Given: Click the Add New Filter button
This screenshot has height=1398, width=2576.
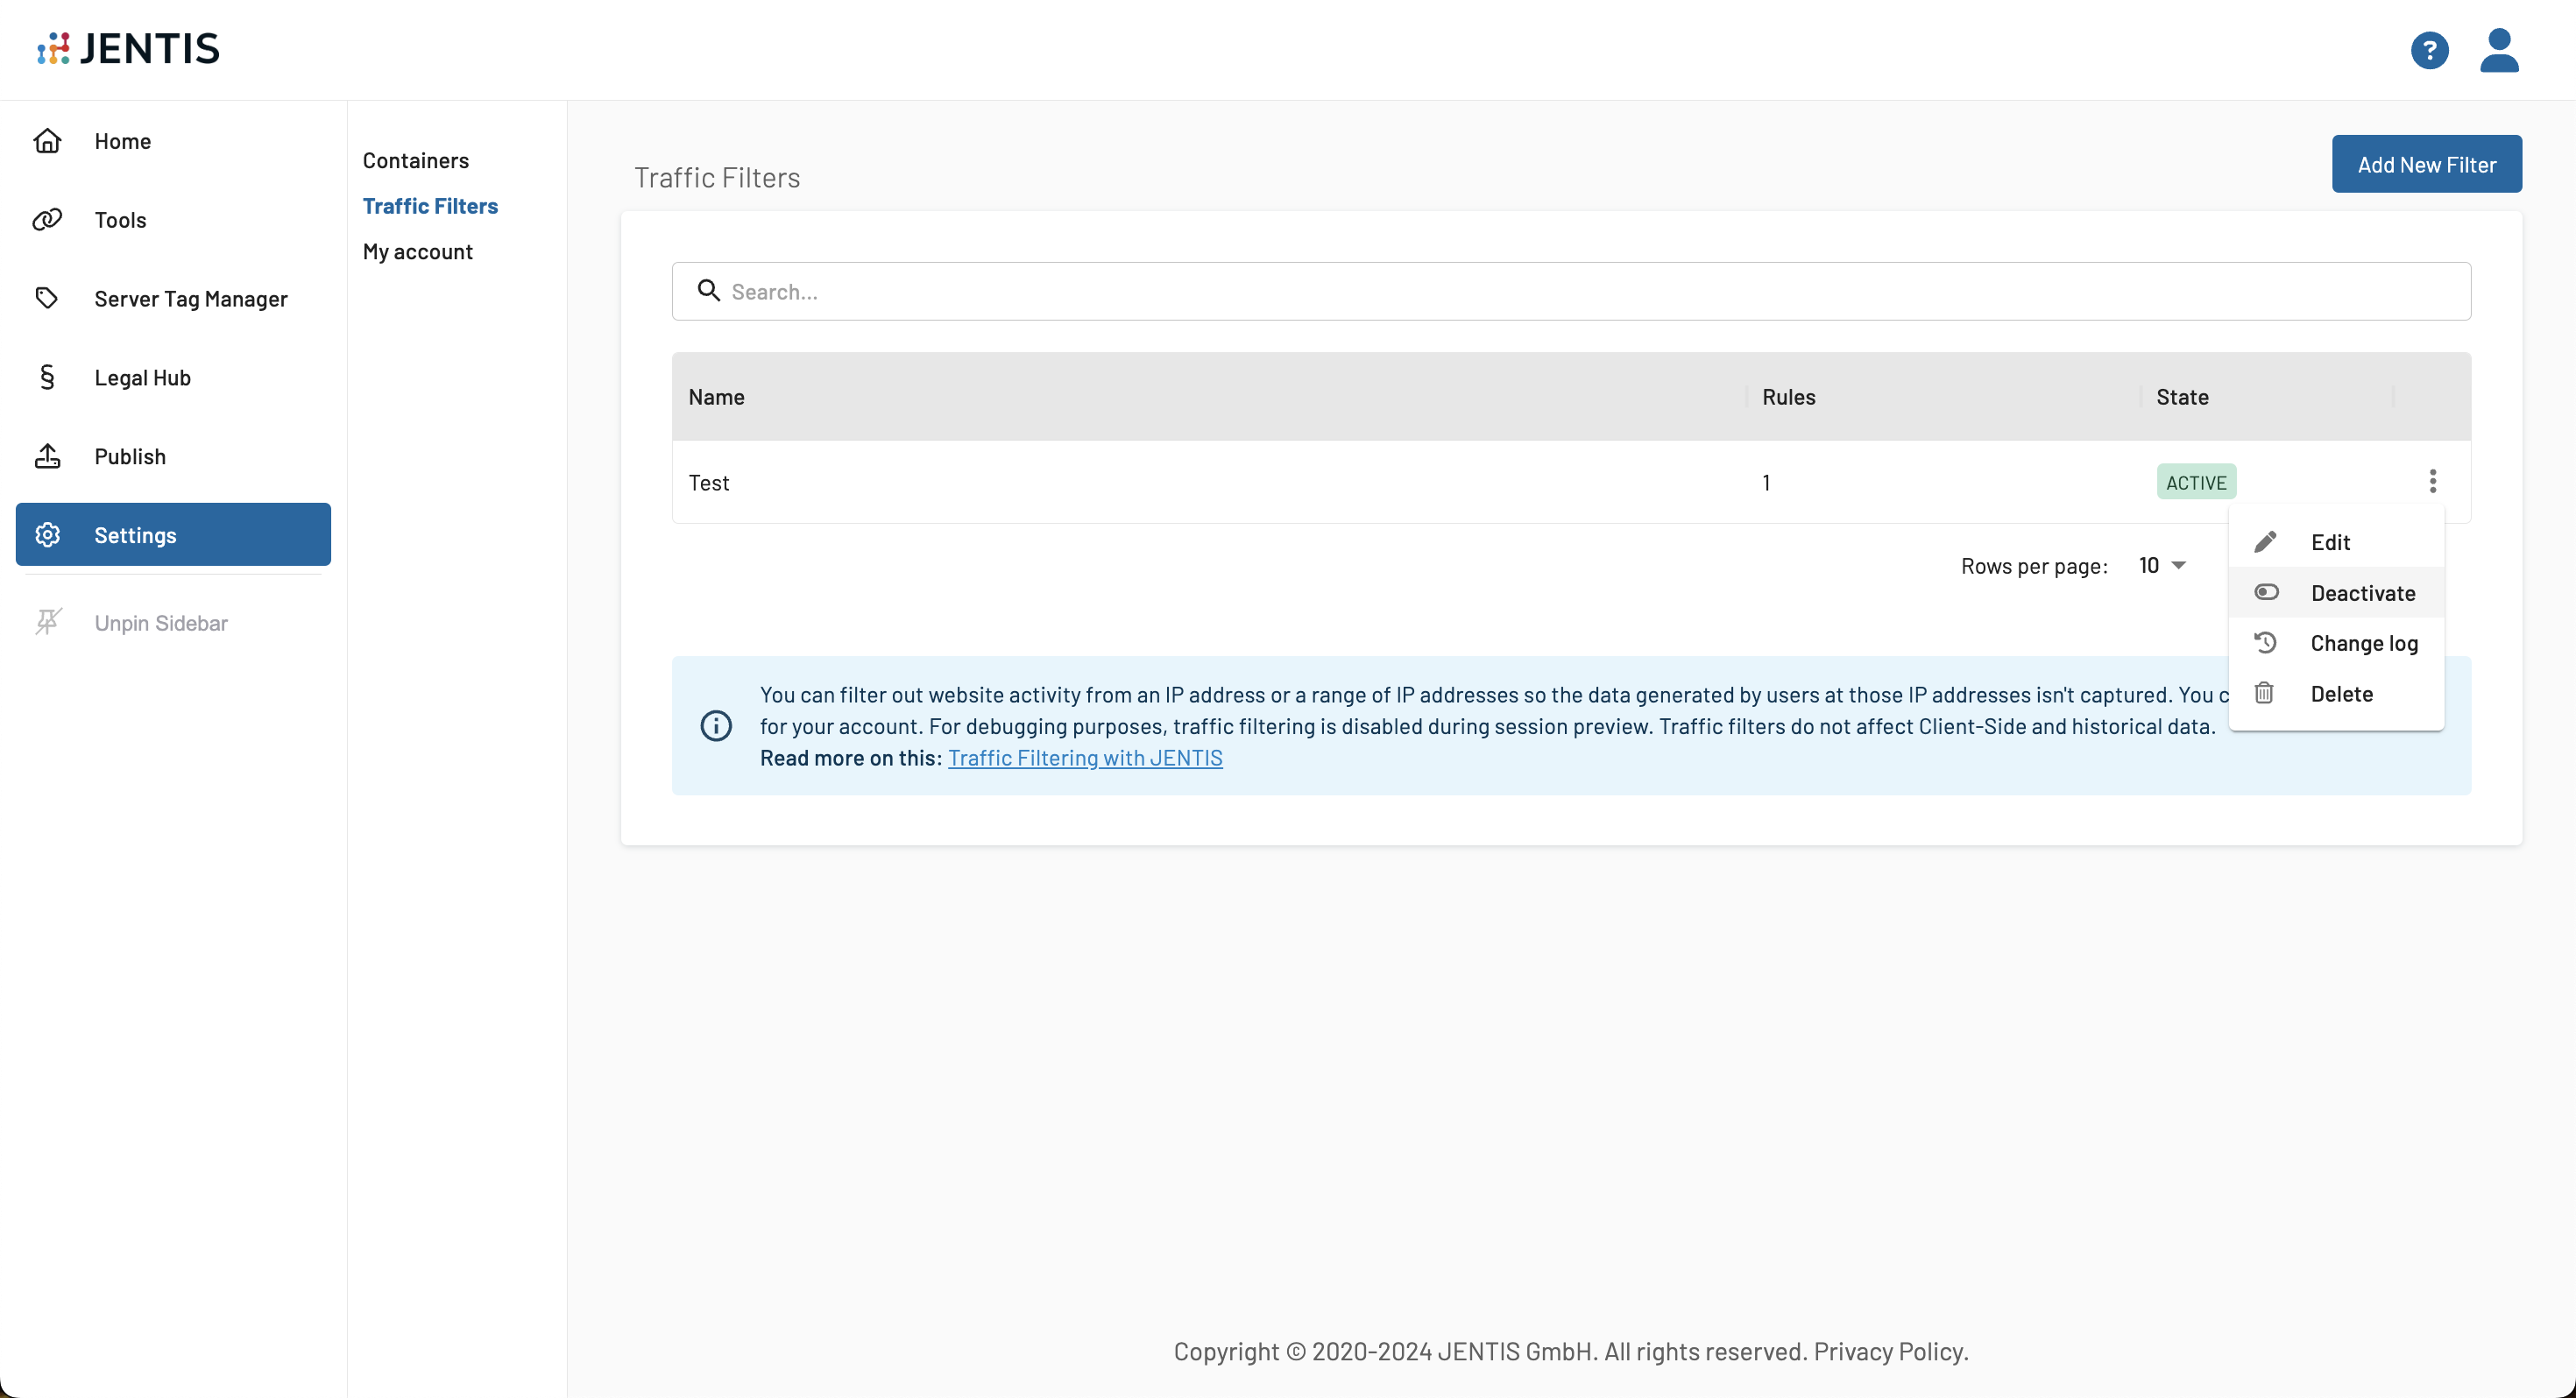Looking at the screenshot, I should pyautogui.click(x=2426, y=164).
